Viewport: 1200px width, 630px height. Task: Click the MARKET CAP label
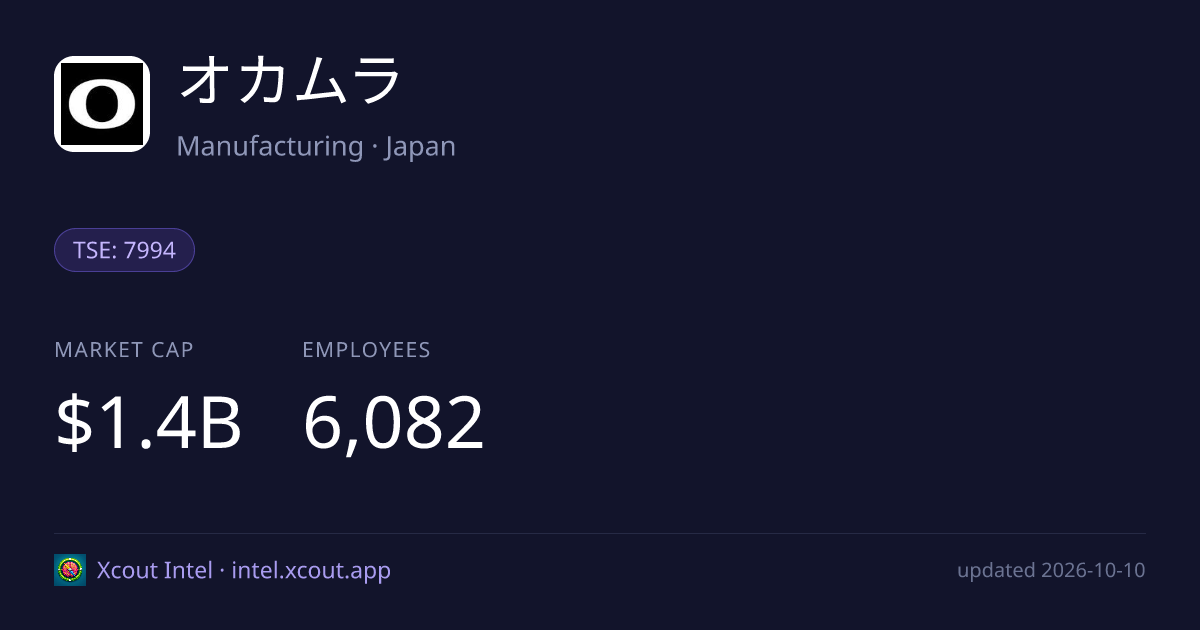coord(124,350)
